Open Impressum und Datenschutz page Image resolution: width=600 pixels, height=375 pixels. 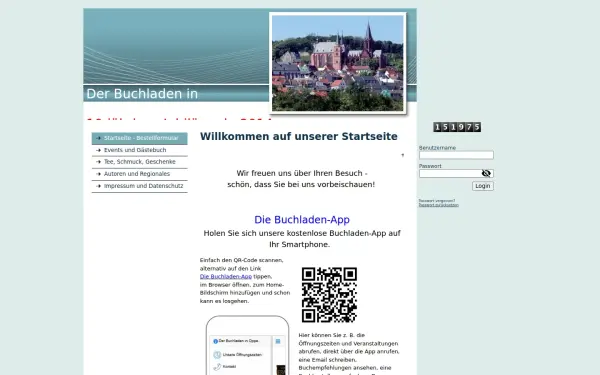pos(140,186)
